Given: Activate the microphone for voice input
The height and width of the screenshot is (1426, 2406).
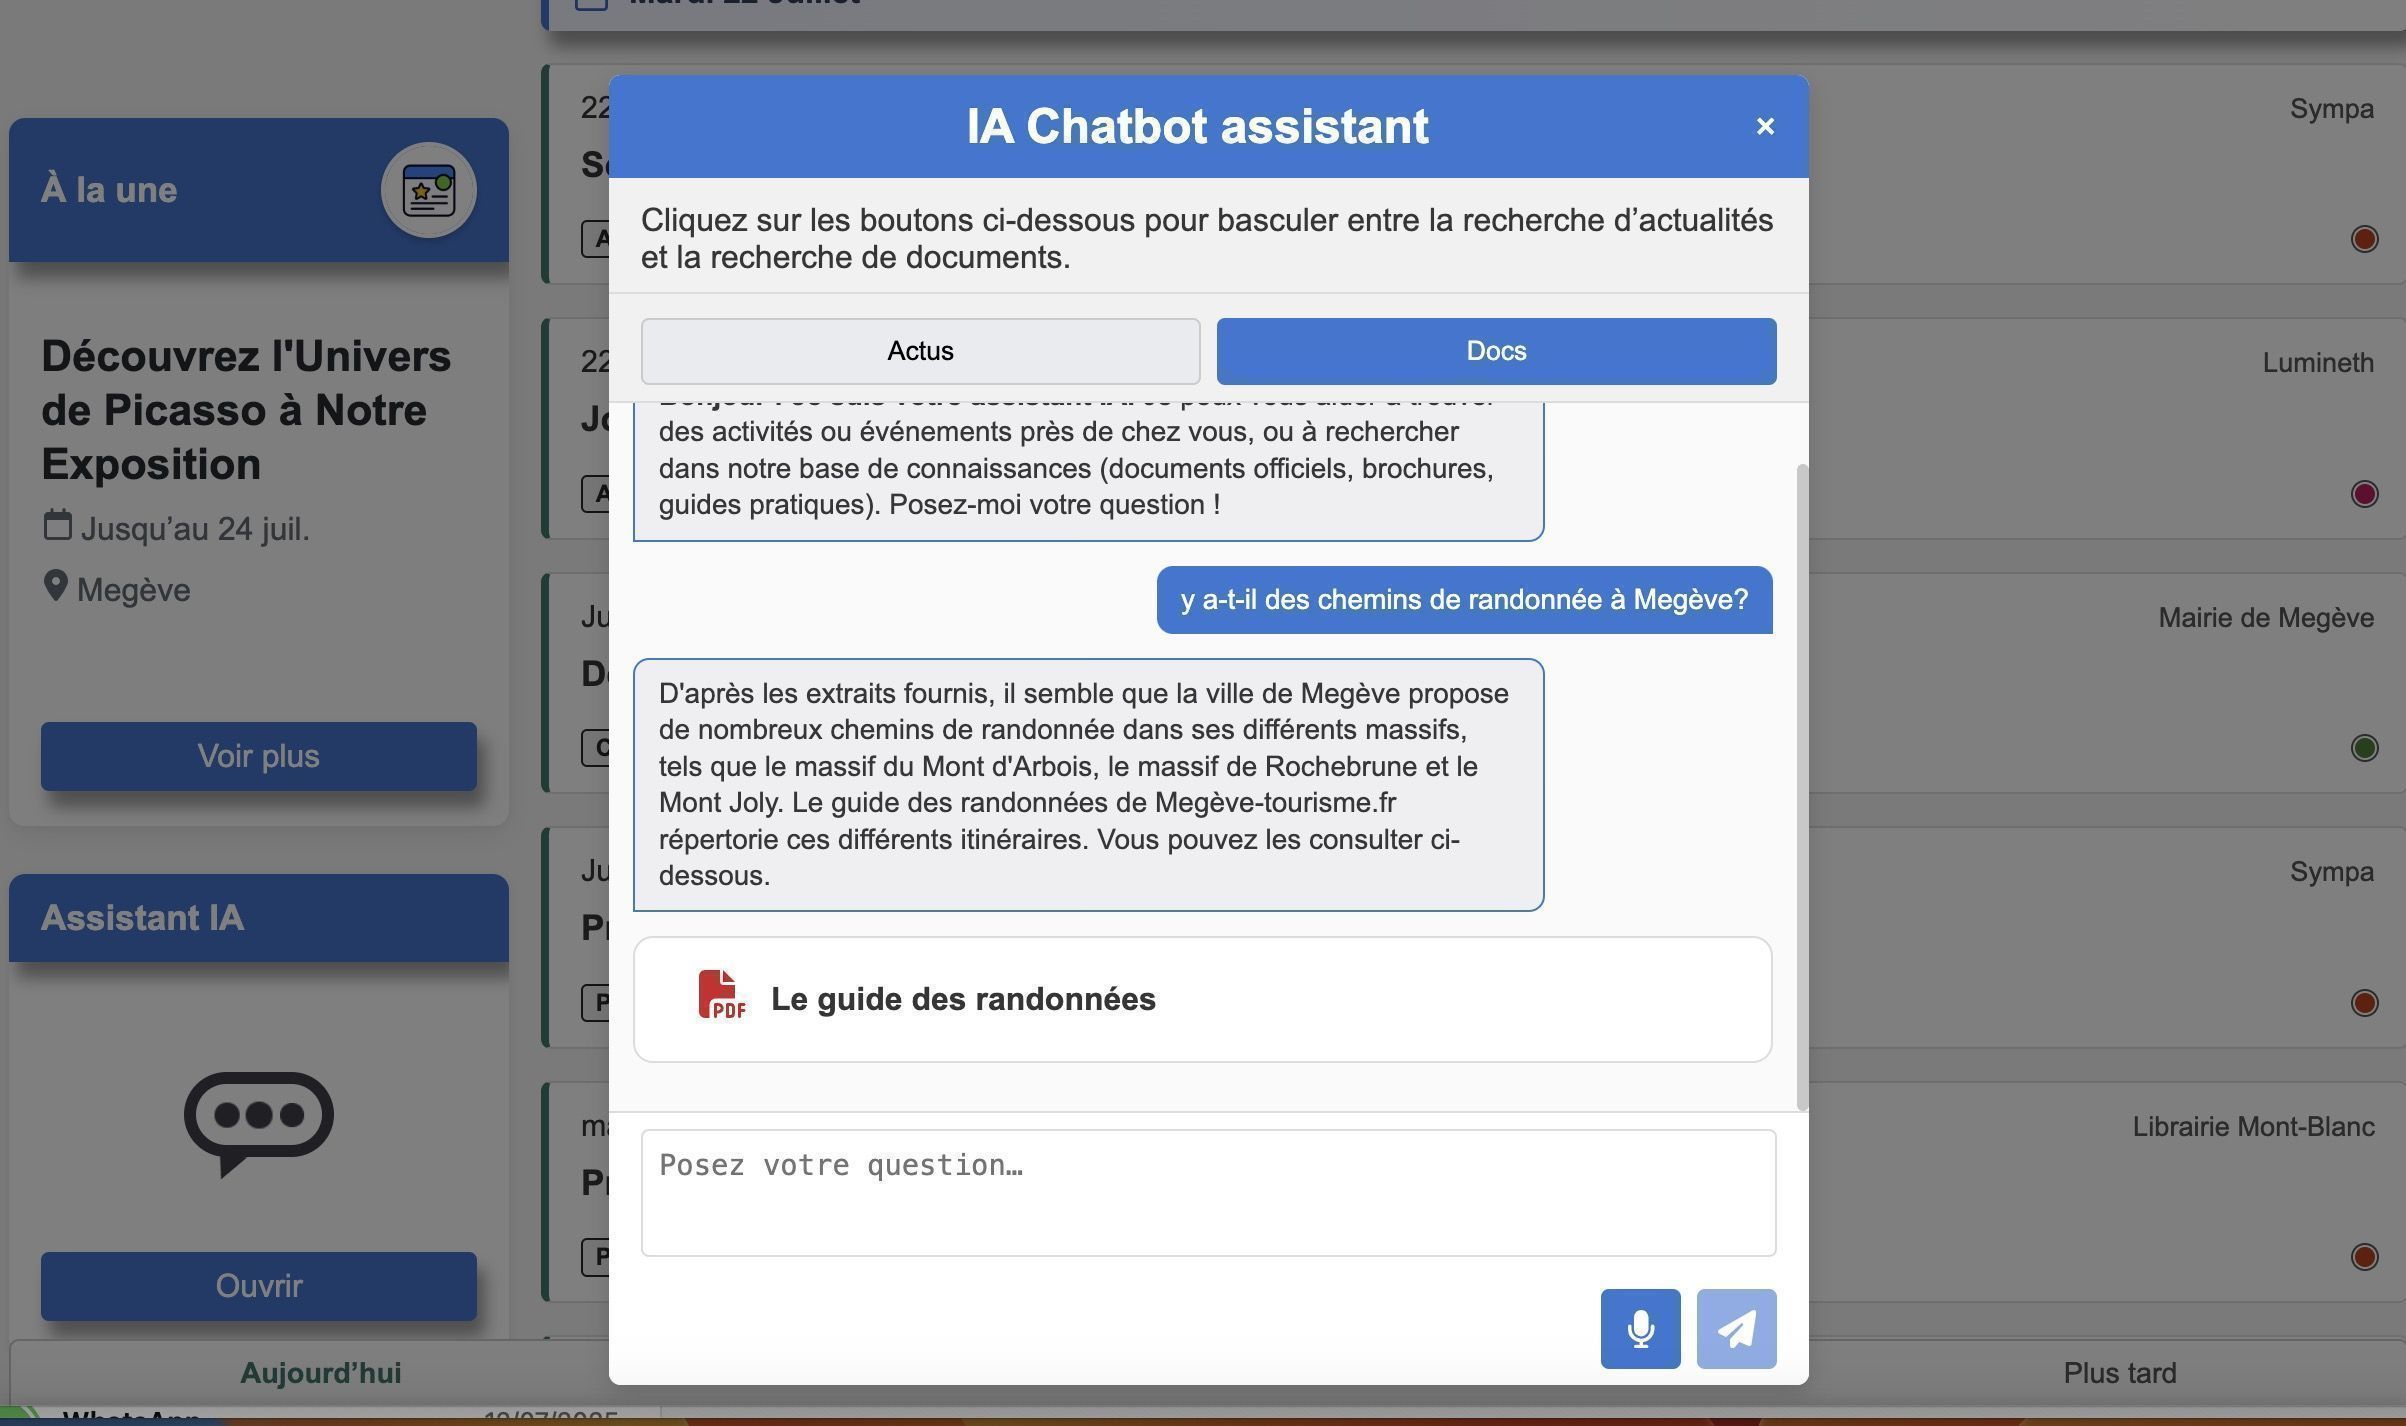Looking at the screenshot, I should point(1641,1329).
